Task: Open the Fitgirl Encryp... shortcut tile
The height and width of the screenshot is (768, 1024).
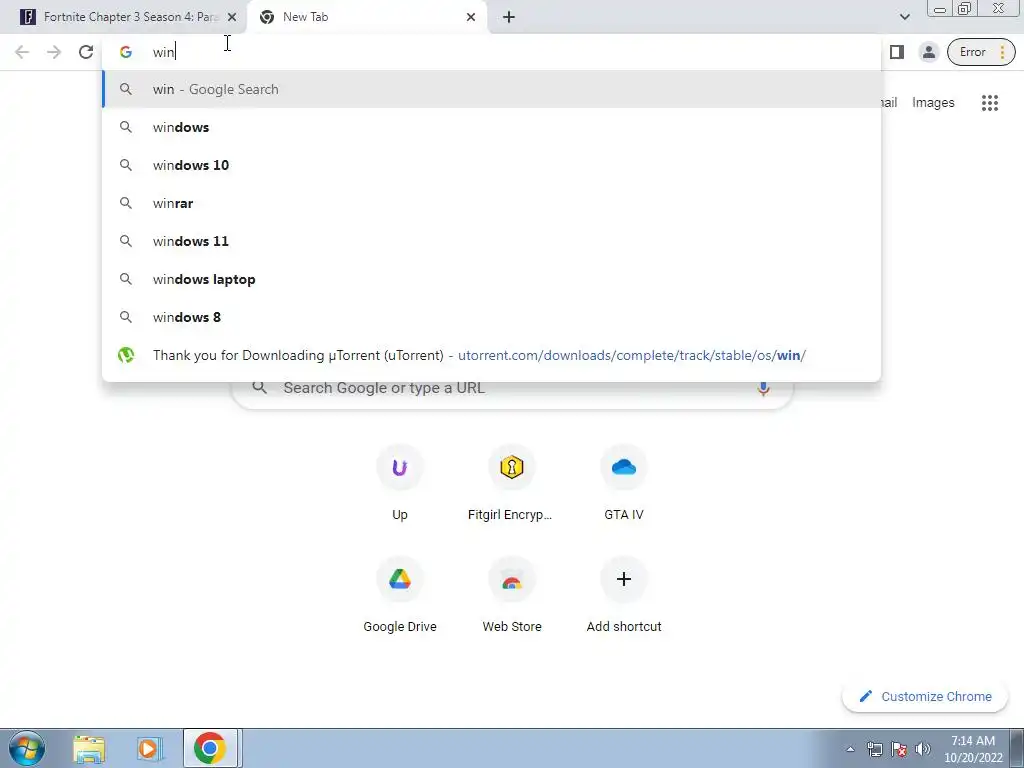Action: pyautogui.click(x=511, y=483)
